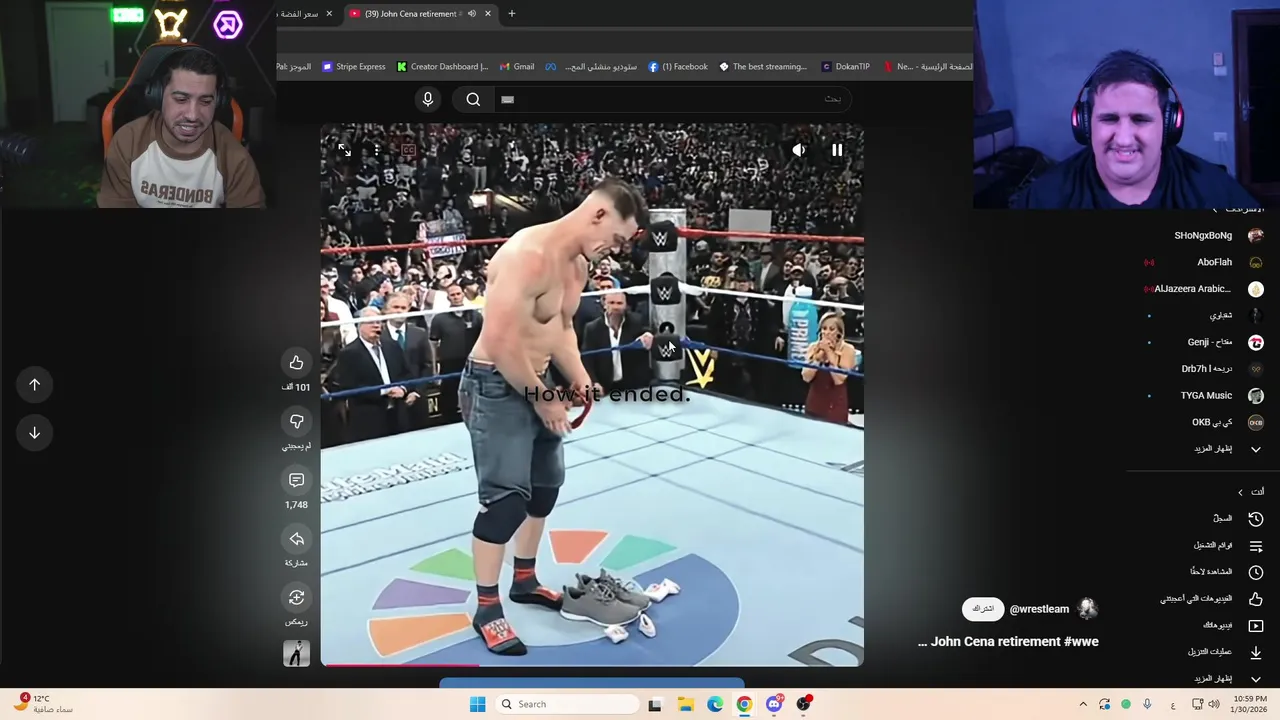Open the Windows Start menu
1280x720 pixels.
[478, 704]
